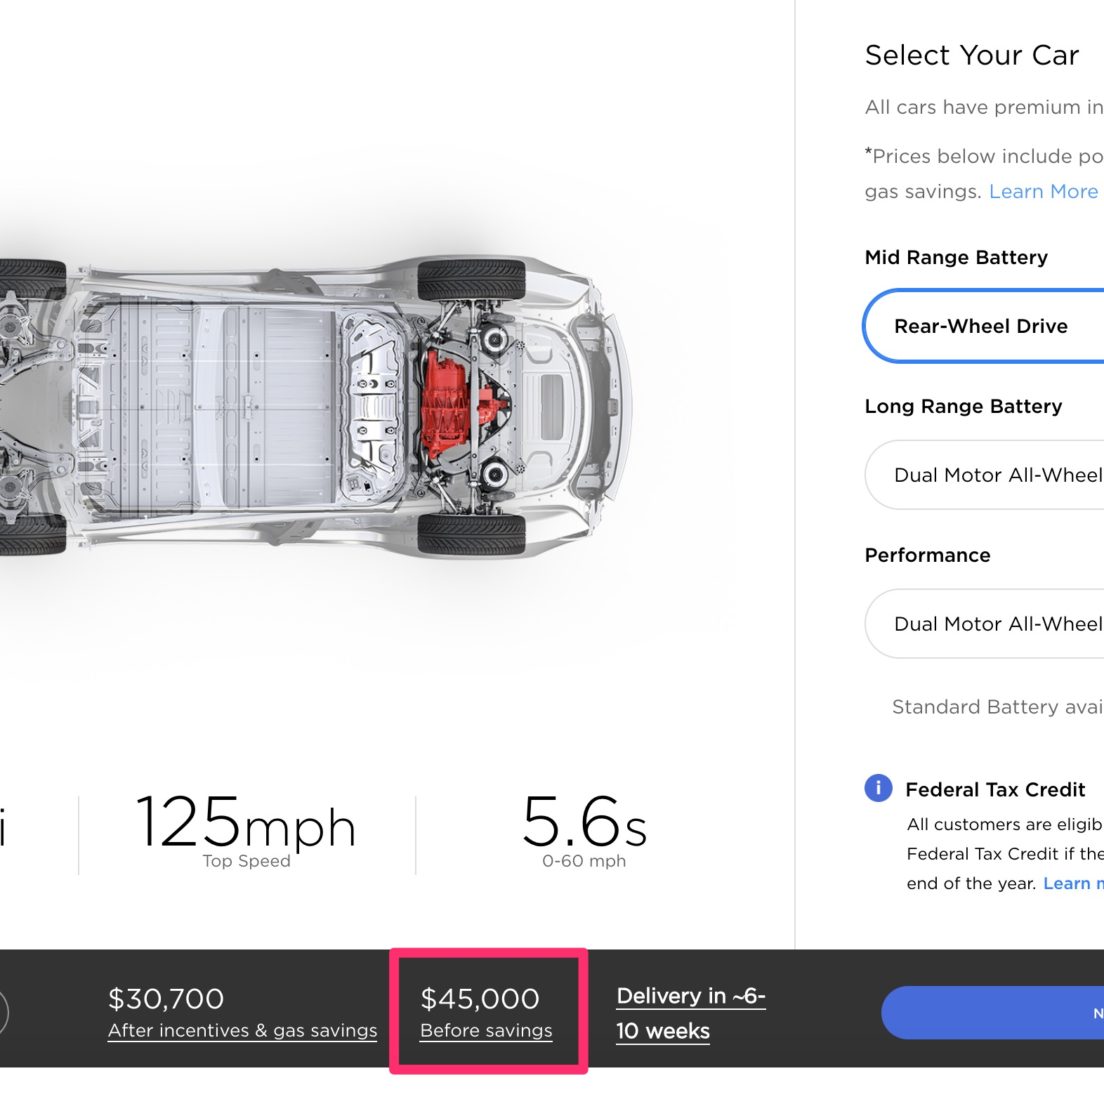Follow the Learn More link after gas savings

tap(1043, 192)
